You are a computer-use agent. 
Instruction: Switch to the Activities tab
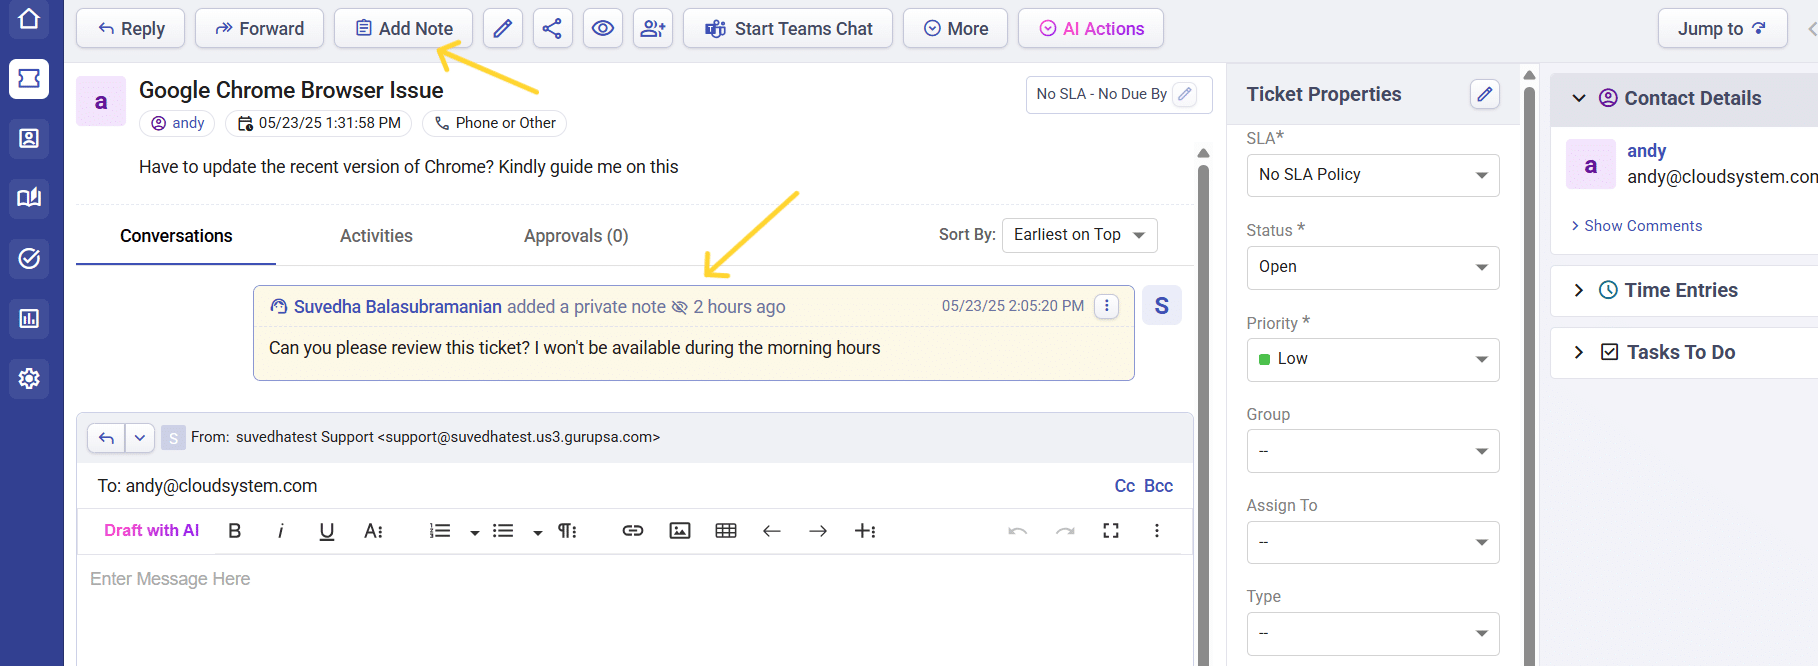(376, 236)
